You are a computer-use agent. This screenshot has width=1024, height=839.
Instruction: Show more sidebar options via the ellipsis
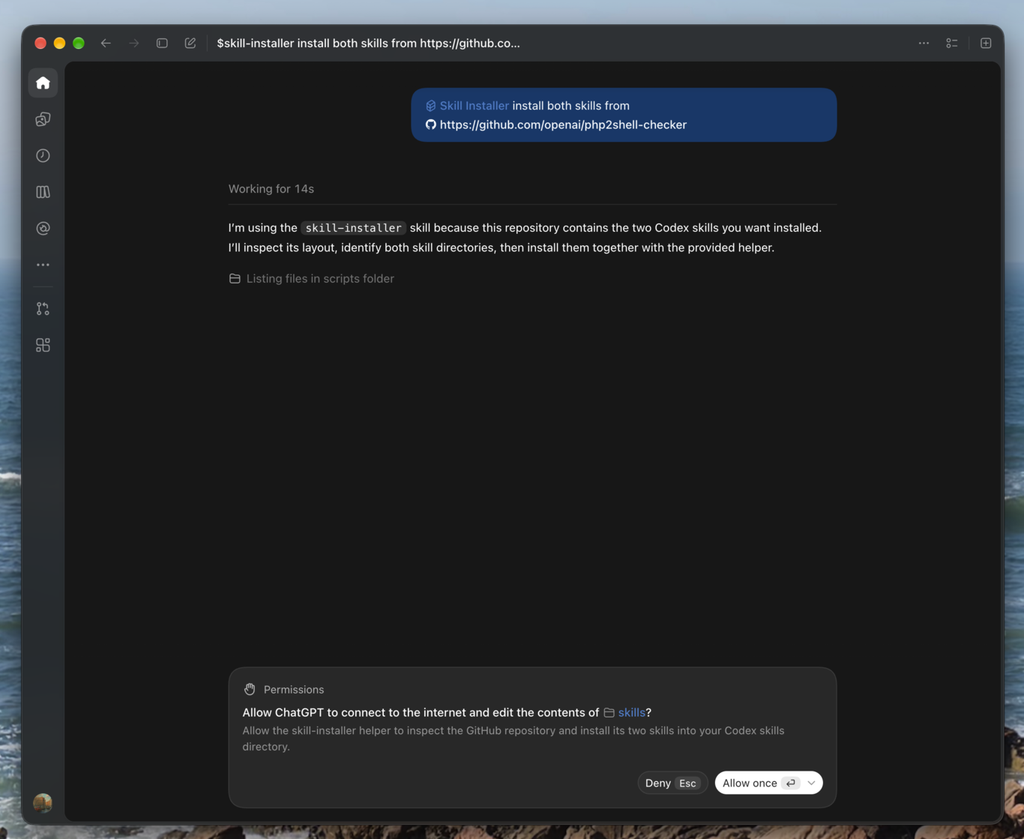click(43, 265)
